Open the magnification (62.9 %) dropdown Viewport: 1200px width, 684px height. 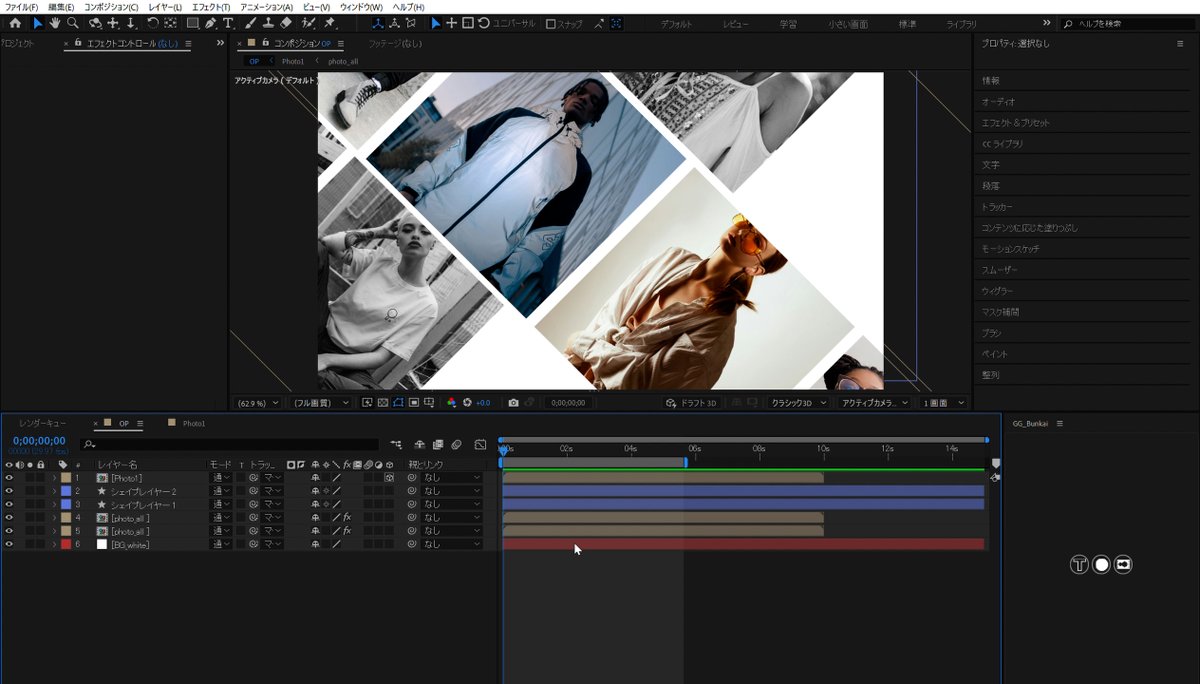(257, 402)
